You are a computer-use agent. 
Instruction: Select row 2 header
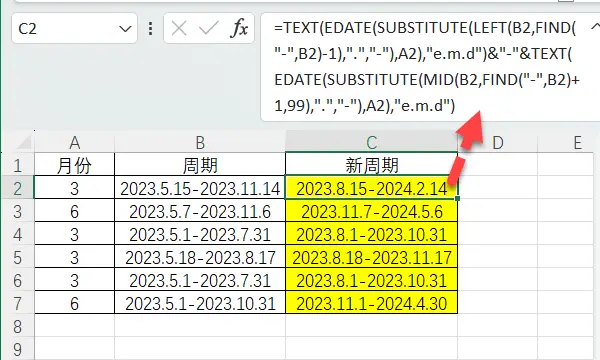pos(18,188)
